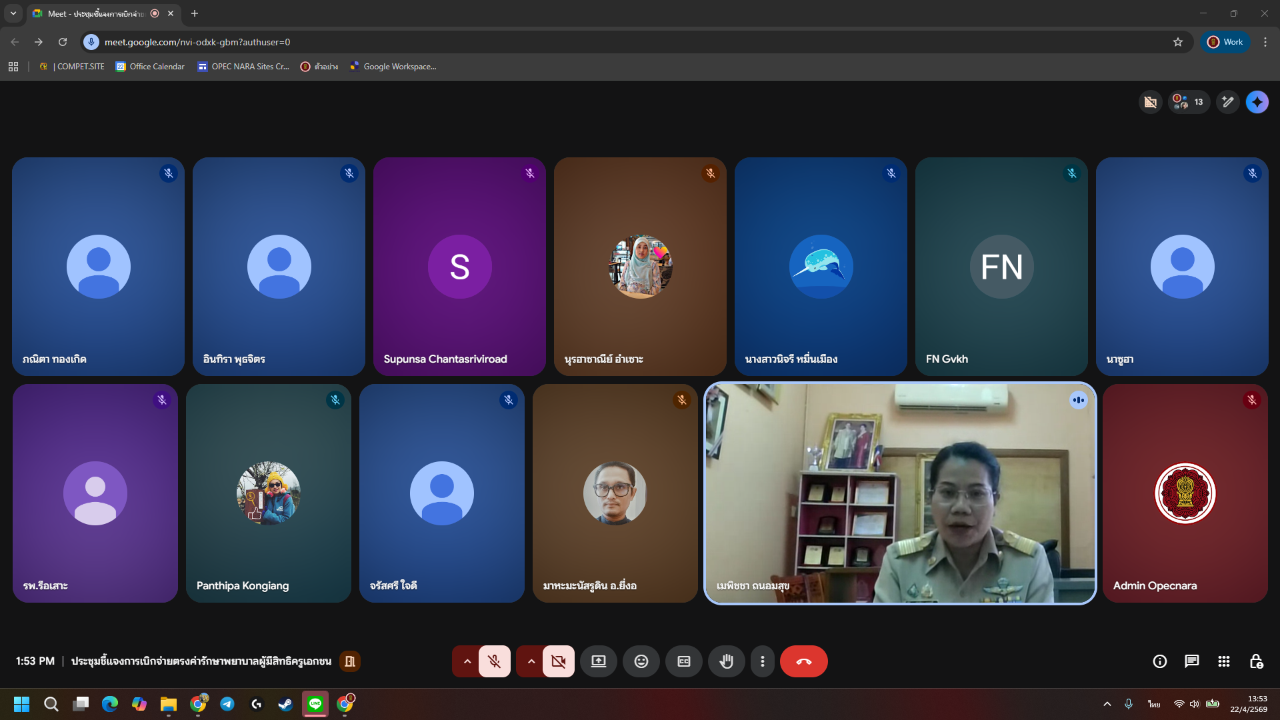Screen dimensions: 1280x720
Task: Show all 13 participants
Action: coord(1190,102)
